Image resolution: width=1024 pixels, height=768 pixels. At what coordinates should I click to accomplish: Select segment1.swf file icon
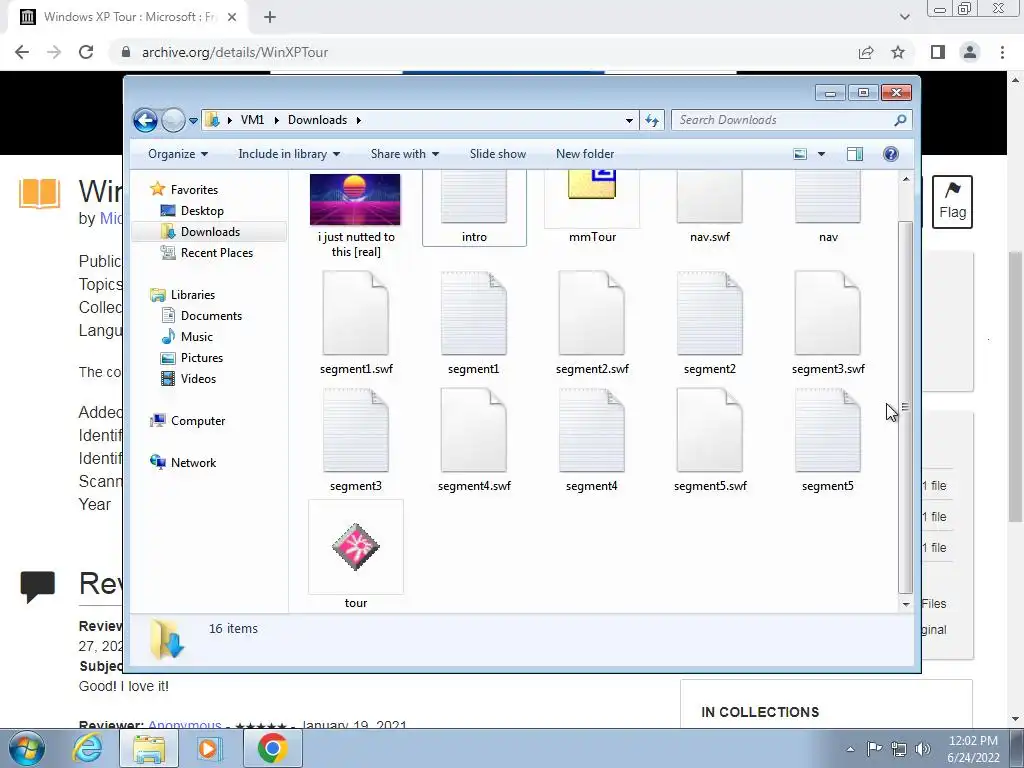[356, 313]
